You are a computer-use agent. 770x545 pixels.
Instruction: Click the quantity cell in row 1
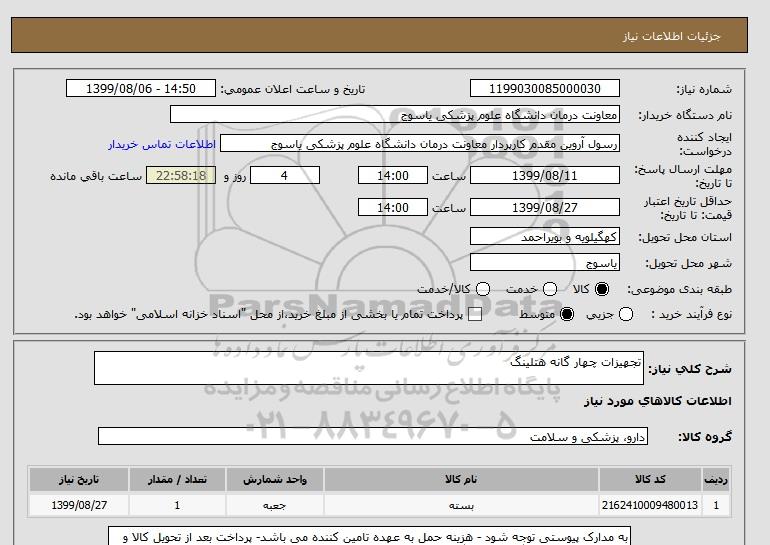(177, 505)
